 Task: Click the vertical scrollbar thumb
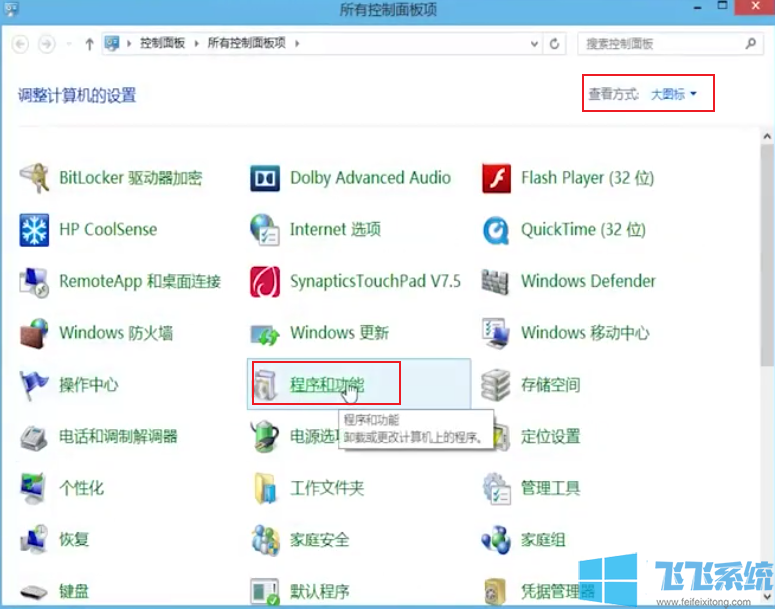click(767, 255)
